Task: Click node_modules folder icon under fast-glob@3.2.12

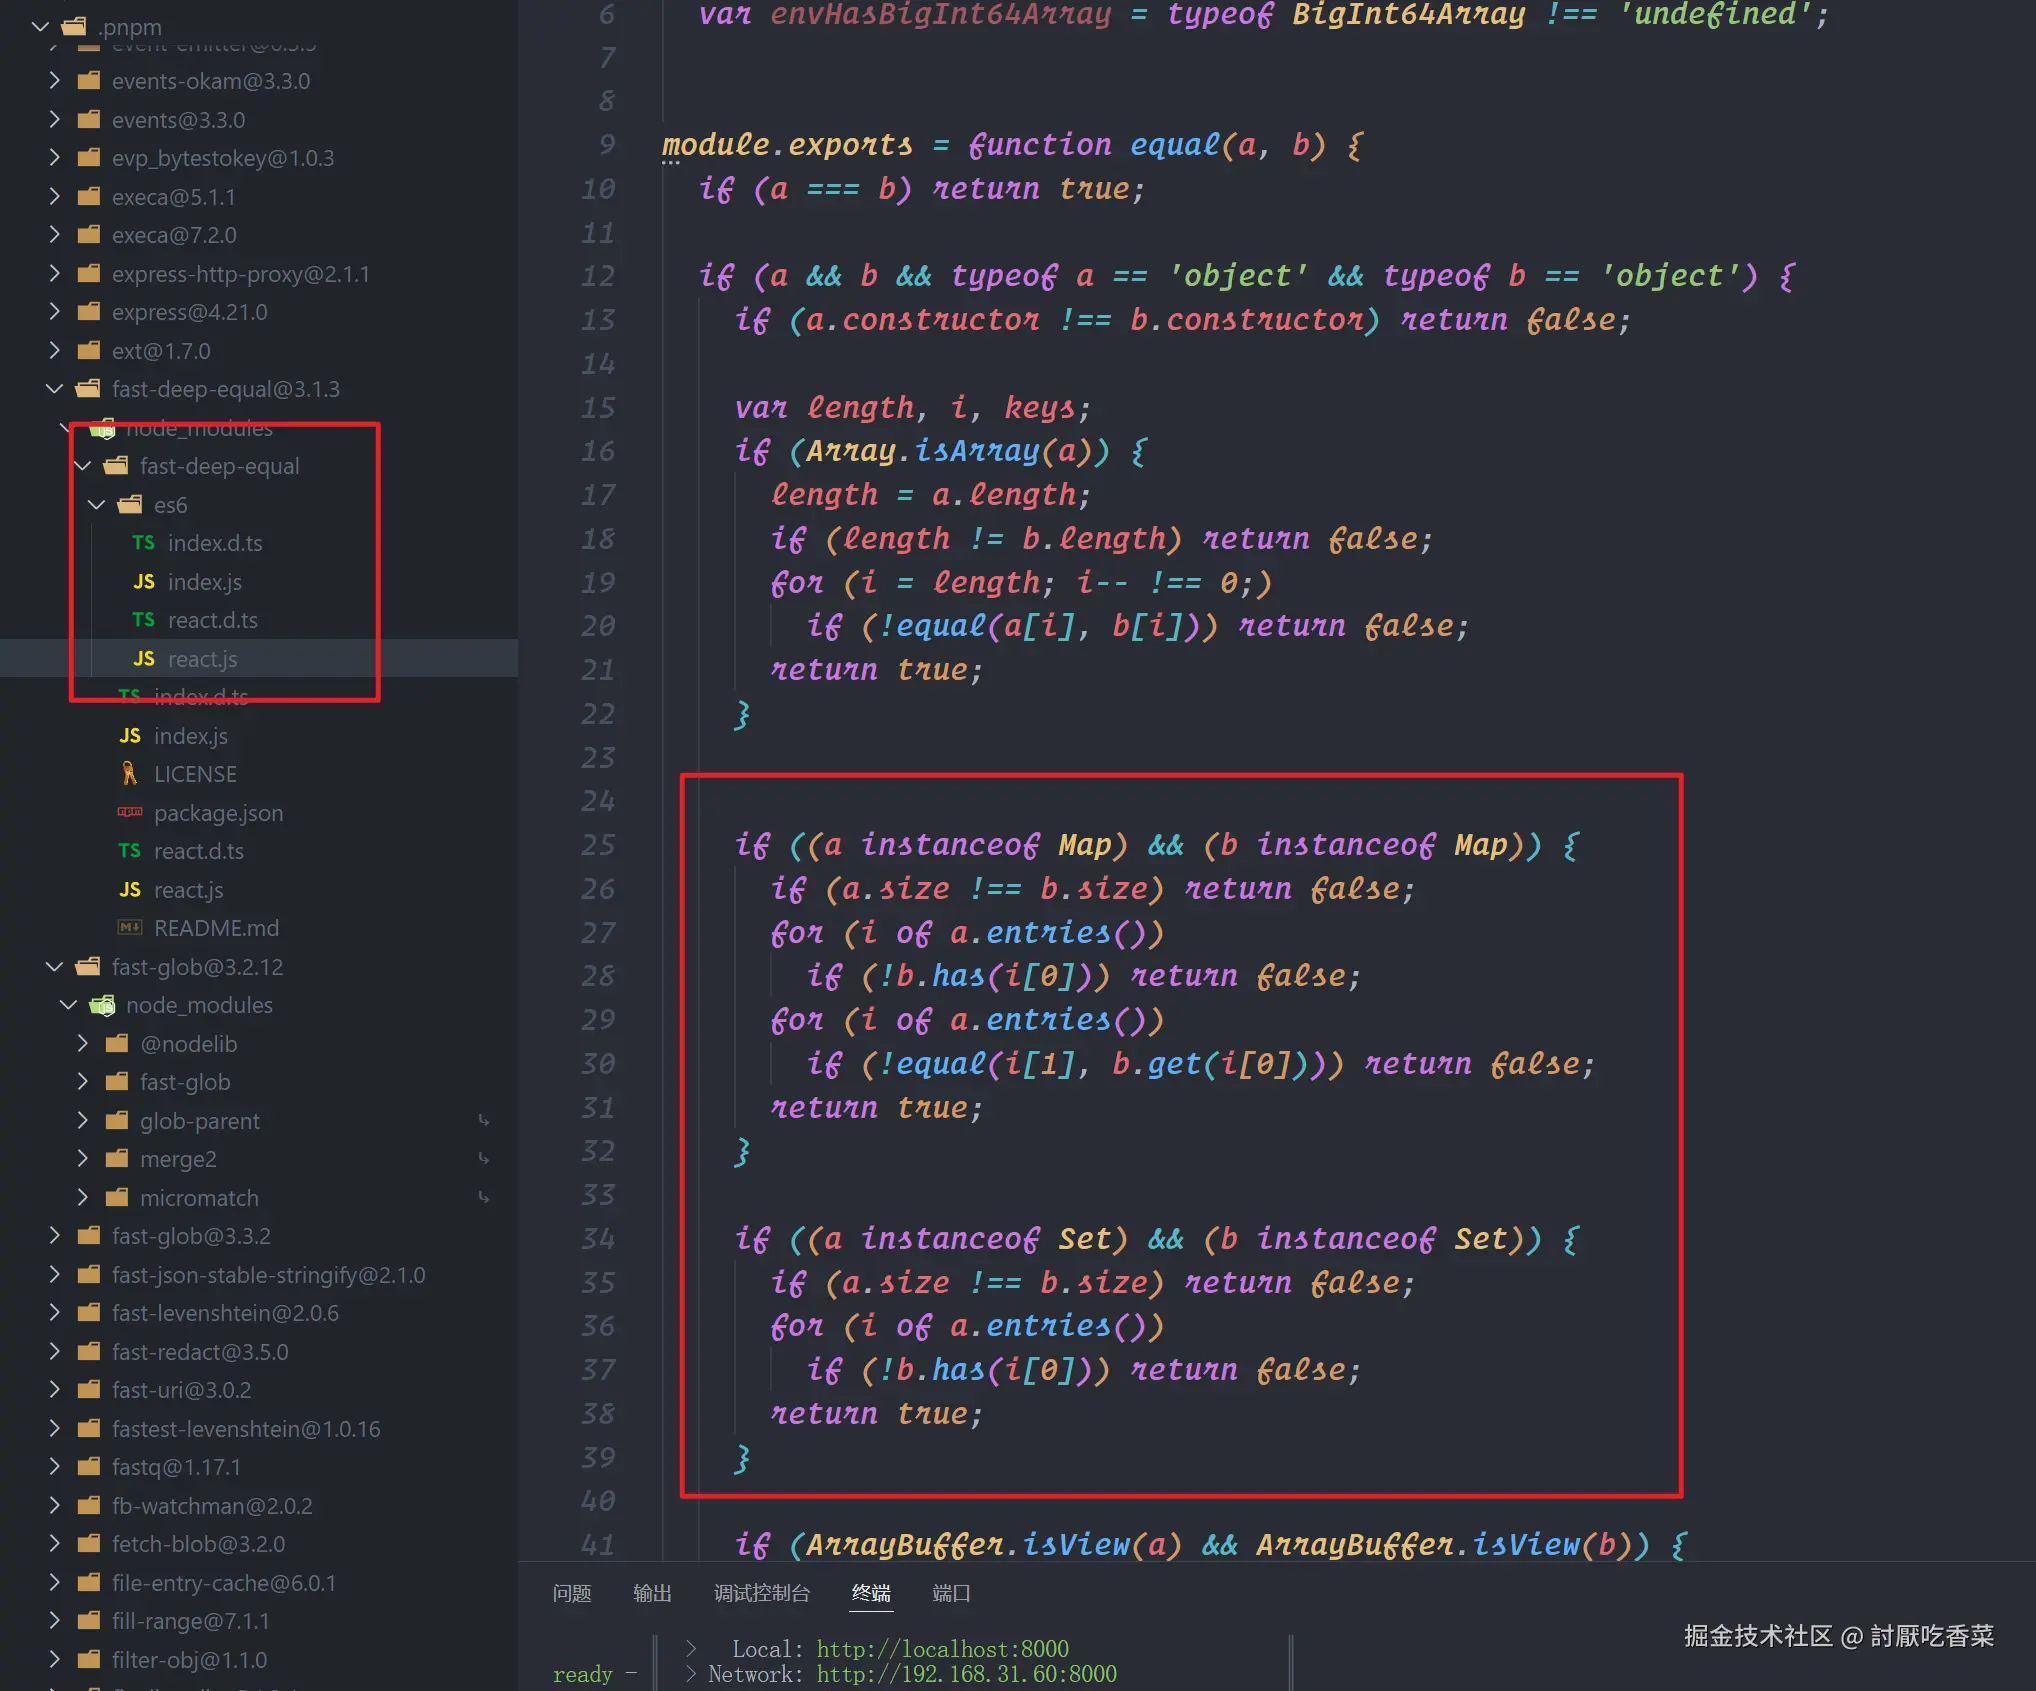Action: [x=102, y=1005]
